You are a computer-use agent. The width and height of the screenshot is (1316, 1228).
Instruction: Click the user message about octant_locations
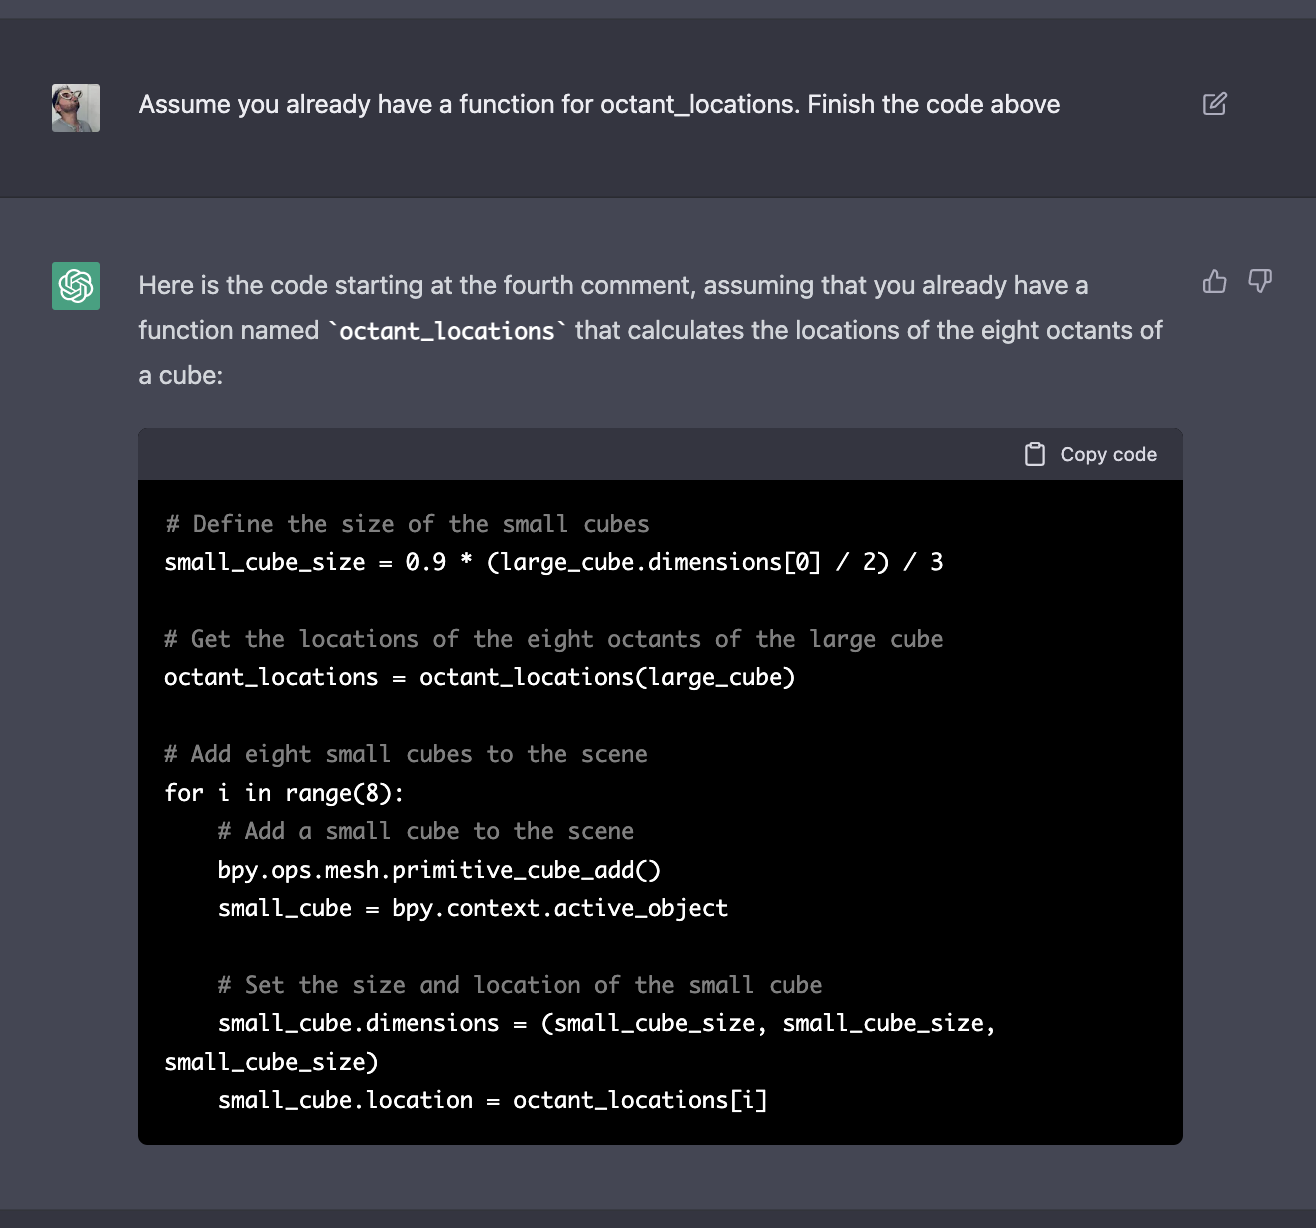tap(599, 105)
